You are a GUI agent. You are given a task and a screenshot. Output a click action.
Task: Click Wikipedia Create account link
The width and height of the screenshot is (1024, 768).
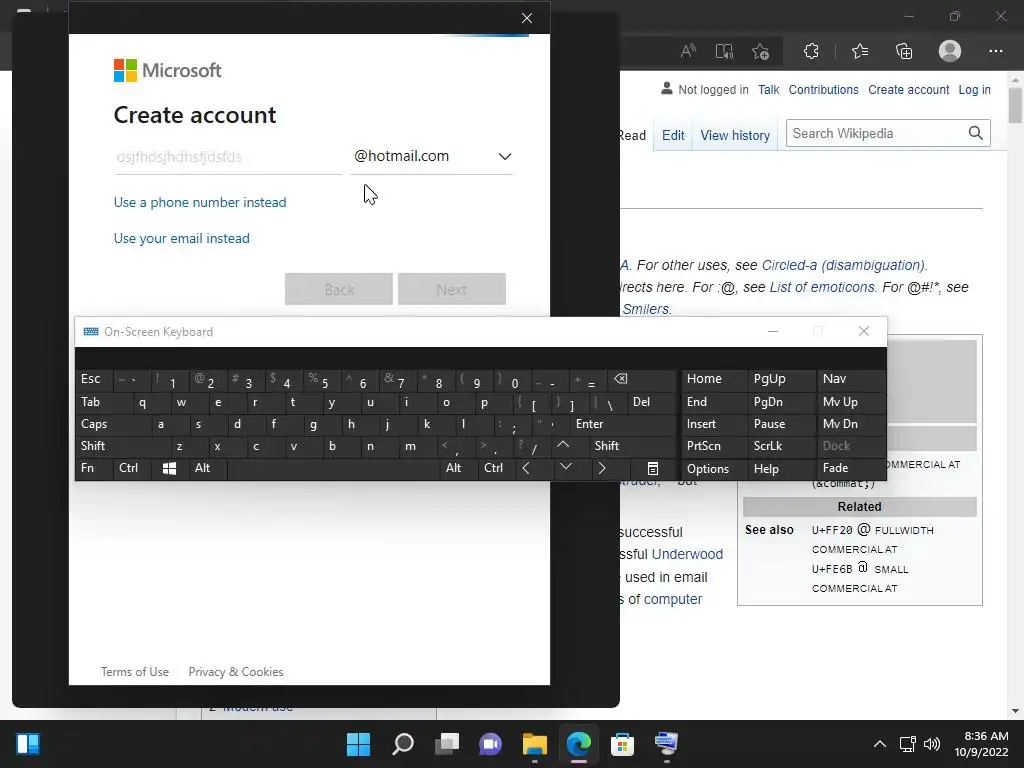click(x=908, y=89)
